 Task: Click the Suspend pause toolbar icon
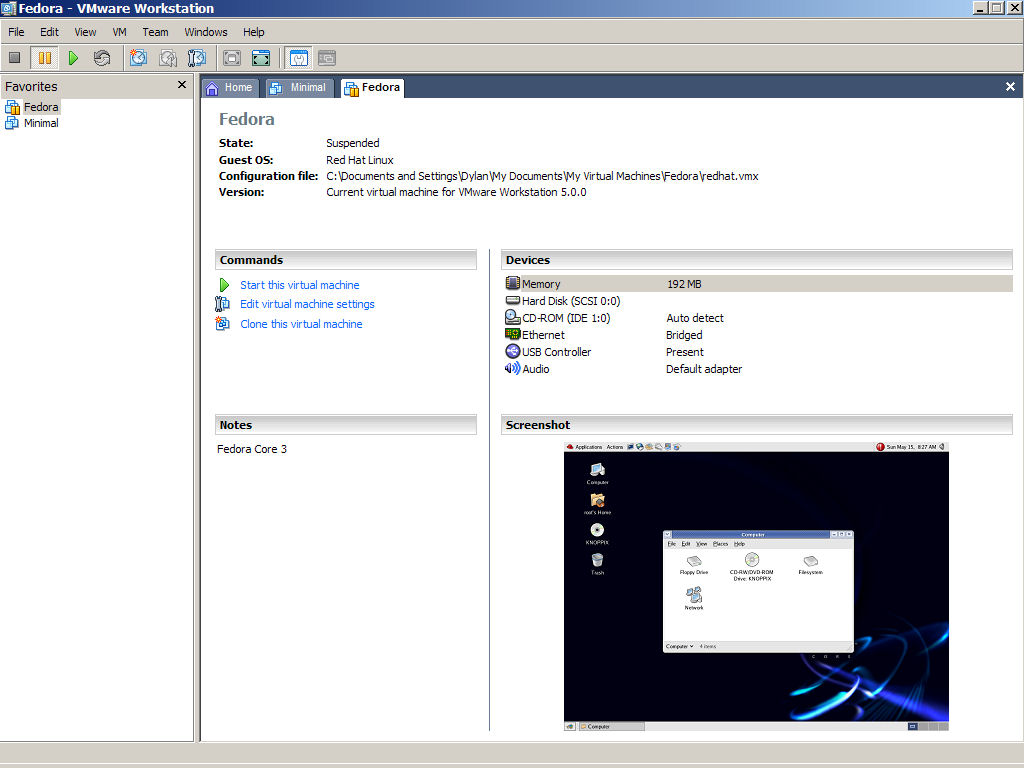click(44, 58)
